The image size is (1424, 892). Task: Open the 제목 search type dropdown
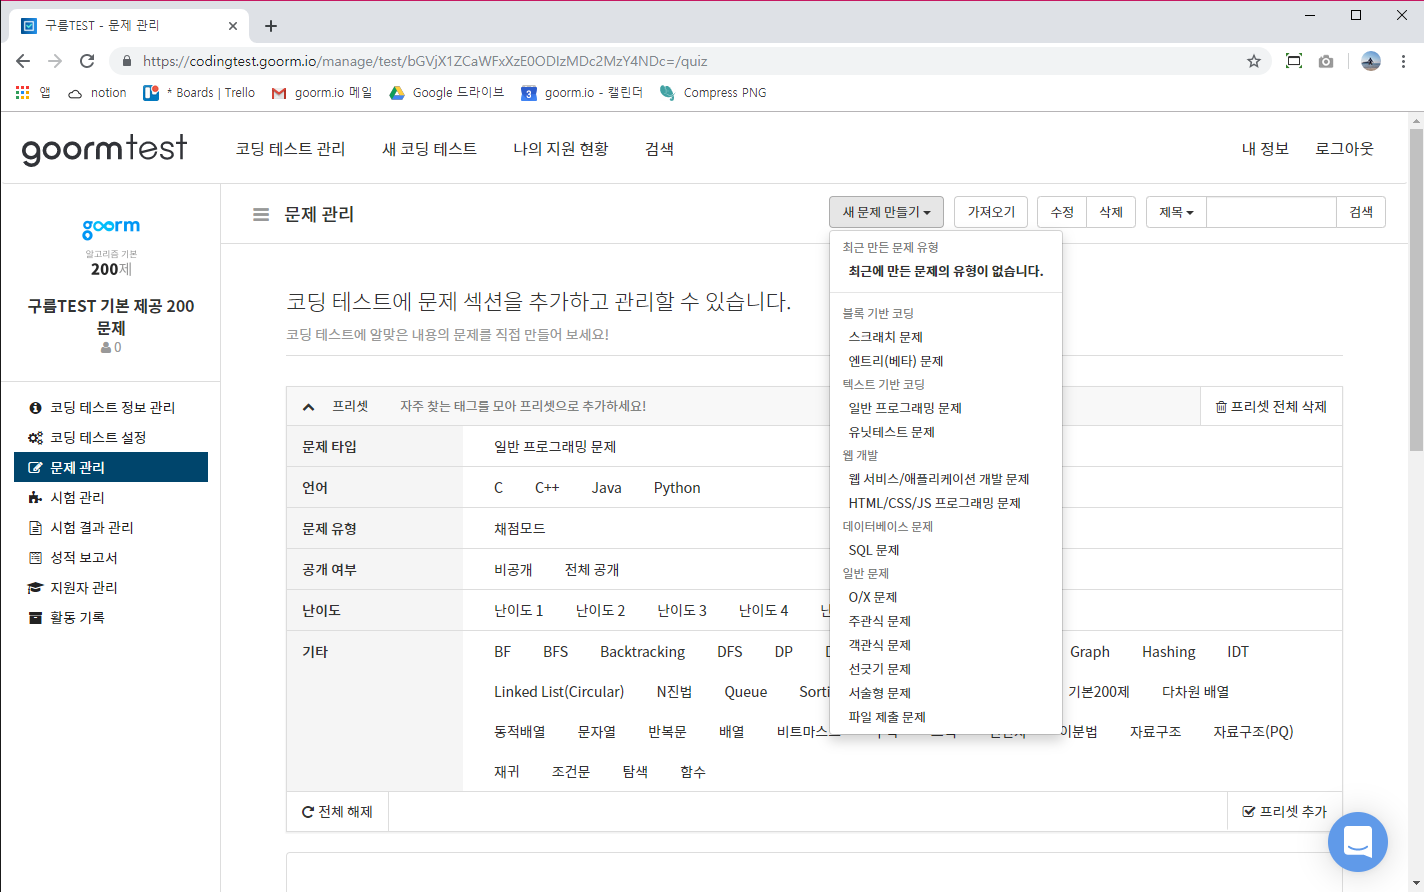(x=1176, y=211)
